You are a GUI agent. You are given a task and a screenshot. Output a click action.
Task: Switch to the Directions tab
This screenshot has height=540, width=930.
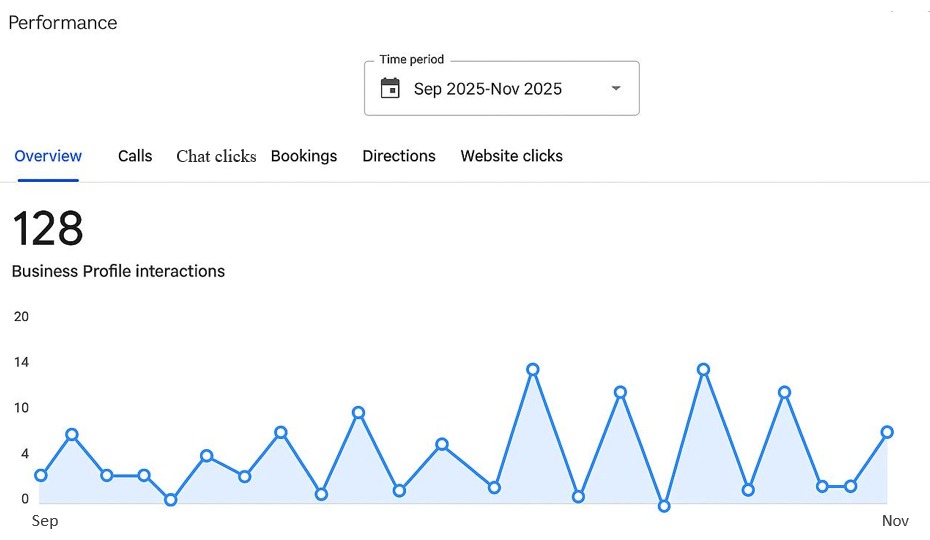point(399,156)
